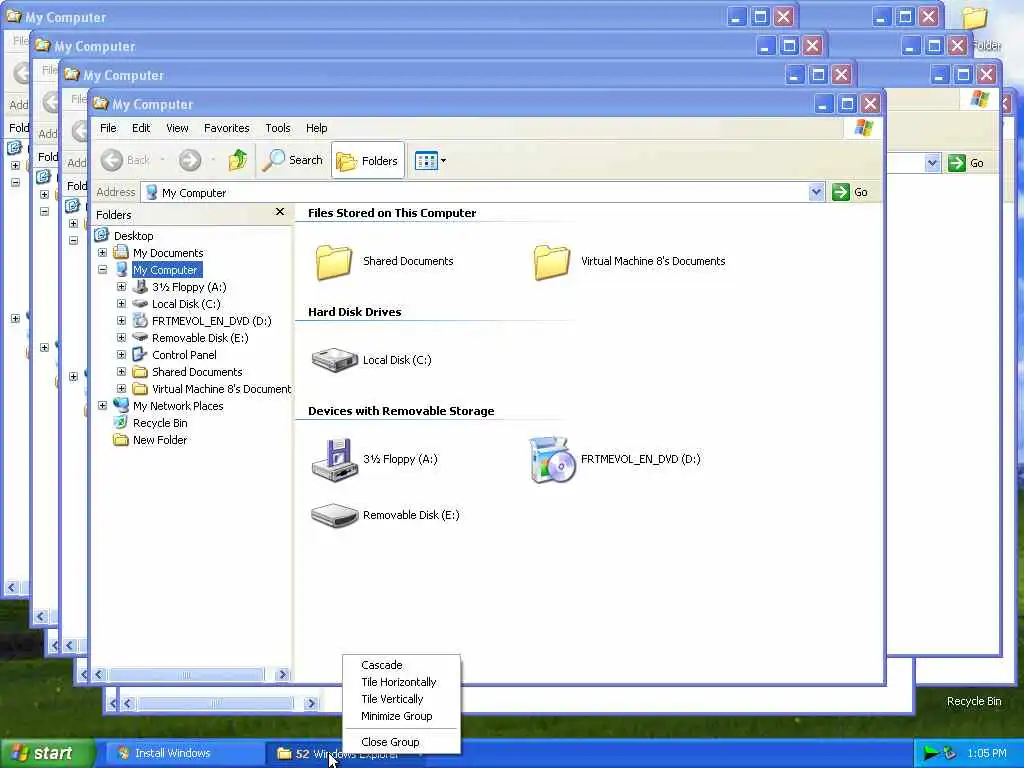
Task: Select 3½ Floppy (A:) drive icon in content
Action: pyautogui.click(x=334, y=460)
